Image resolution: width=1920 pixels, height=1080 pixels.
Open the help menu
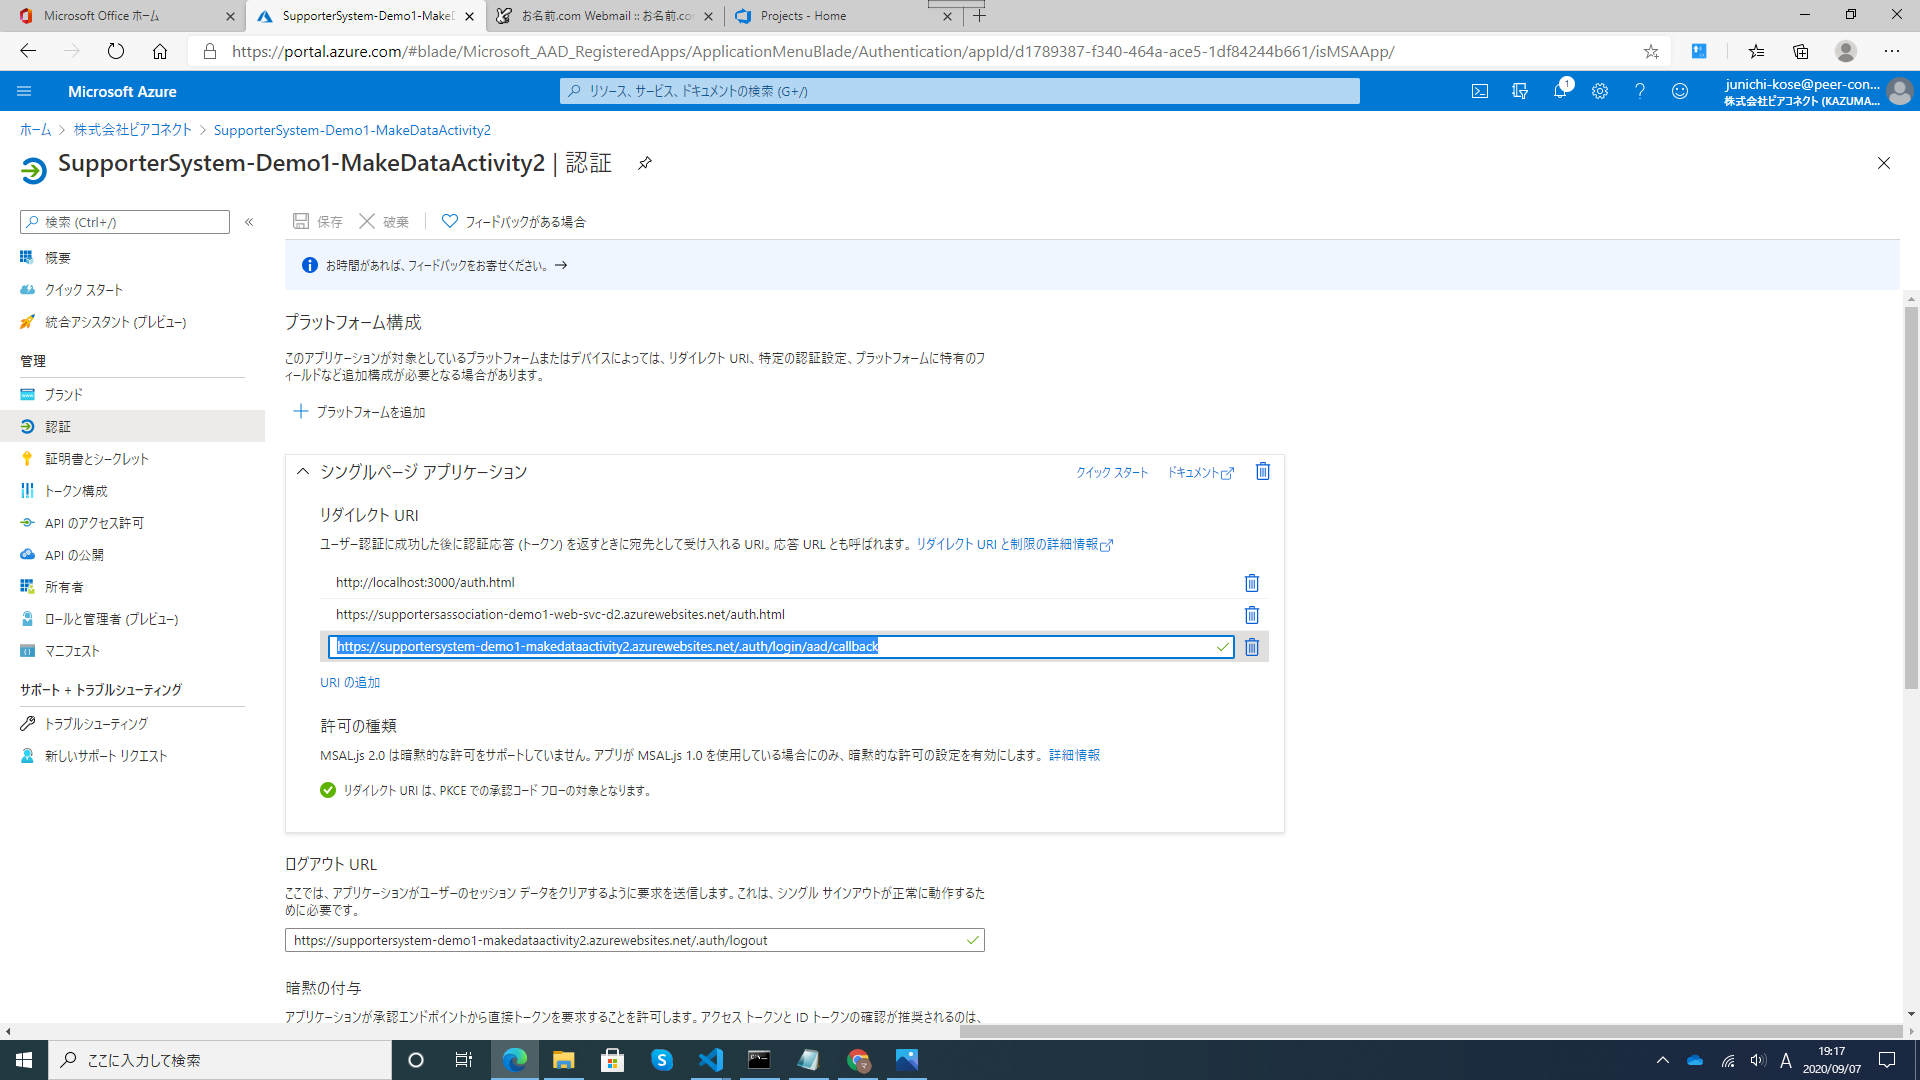coord(1640,91)
